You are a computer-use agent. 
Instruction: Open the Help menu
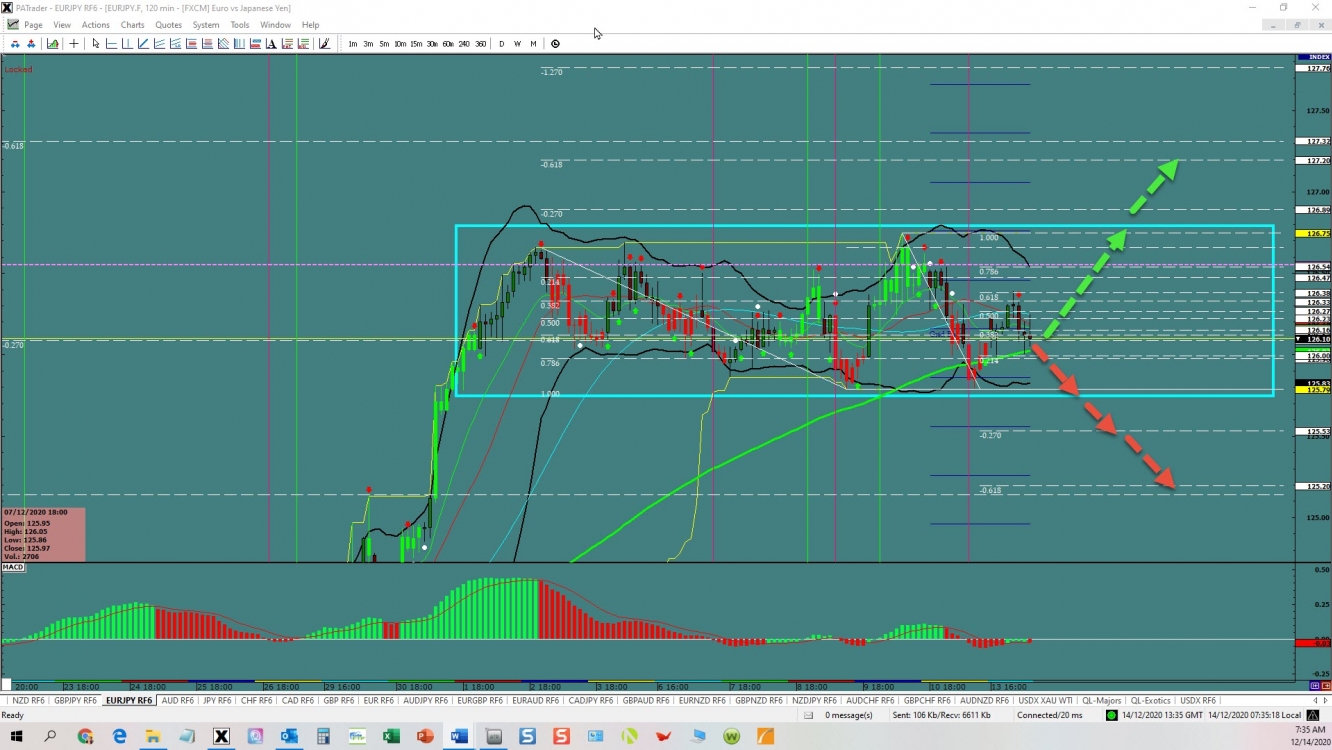coord(311,25)
